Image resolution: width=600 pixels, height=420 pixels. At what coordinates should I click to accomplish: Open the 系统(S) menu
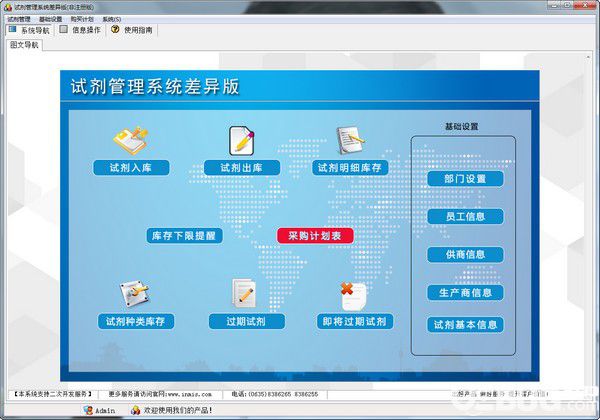pyautogui.click(x=112, y=19)
